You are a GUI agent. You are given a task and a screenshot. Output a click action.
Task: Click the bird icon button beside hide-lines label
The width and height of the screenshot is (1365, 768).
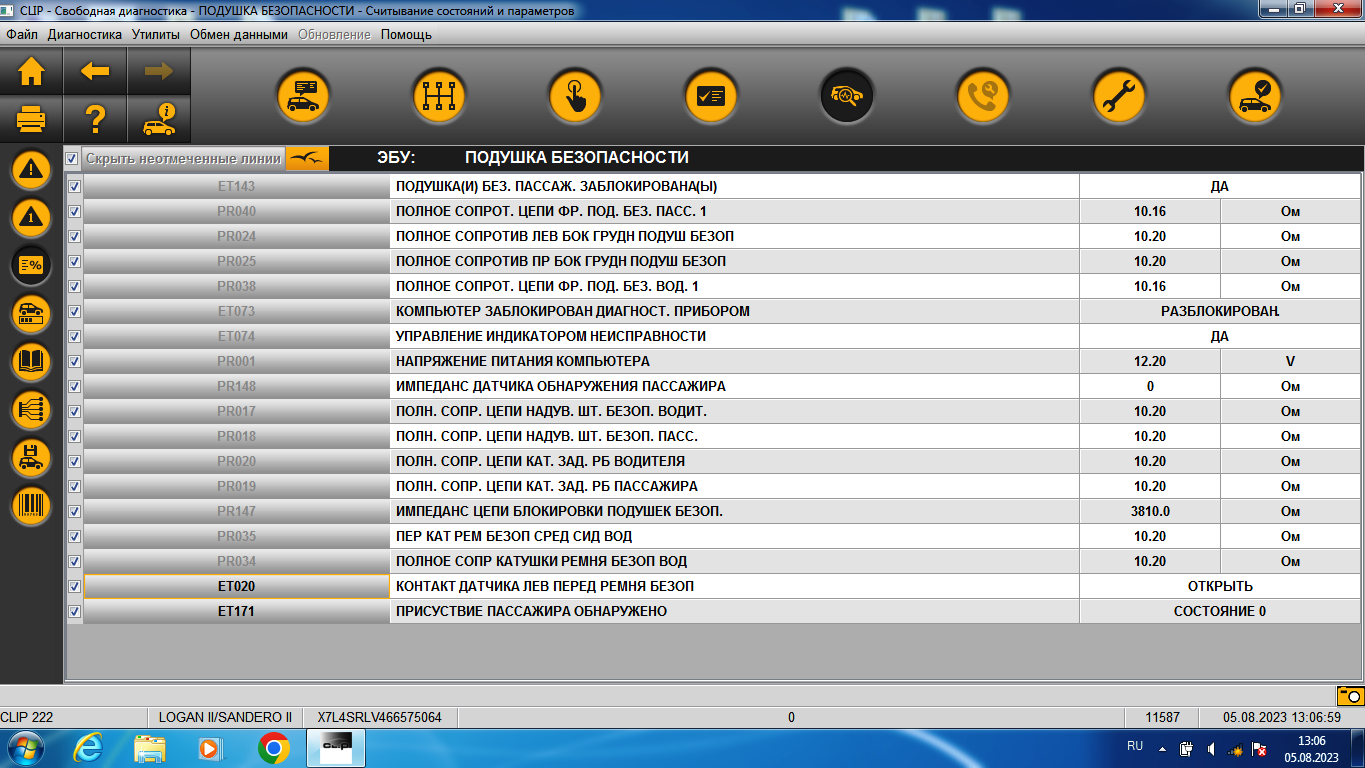pyautogui.click(x=307, y=158)
